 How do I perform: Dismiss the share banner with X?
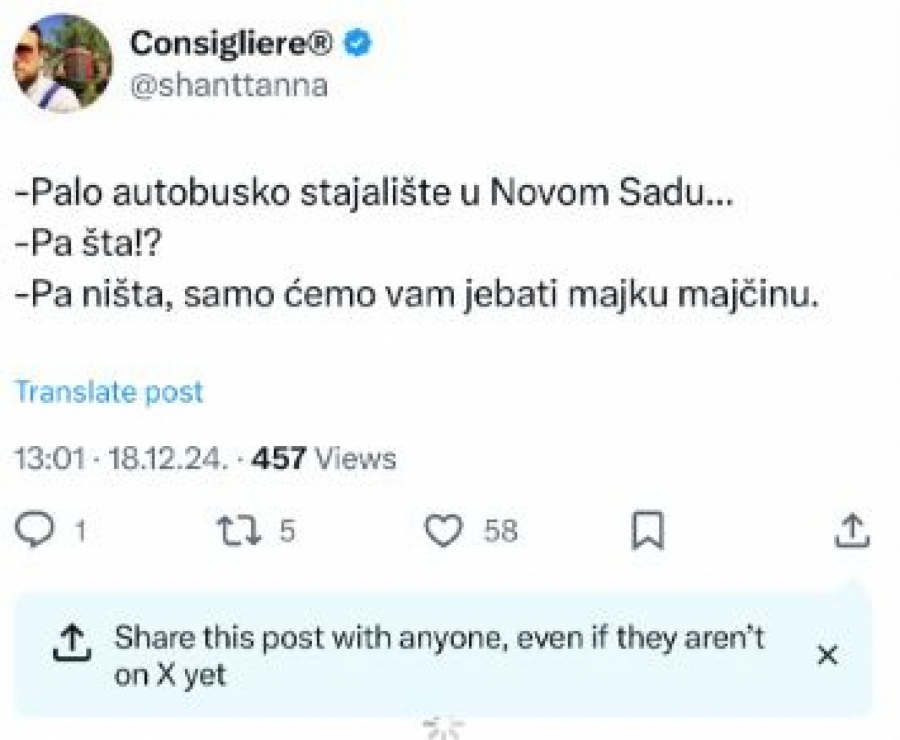tap(827, 655)
